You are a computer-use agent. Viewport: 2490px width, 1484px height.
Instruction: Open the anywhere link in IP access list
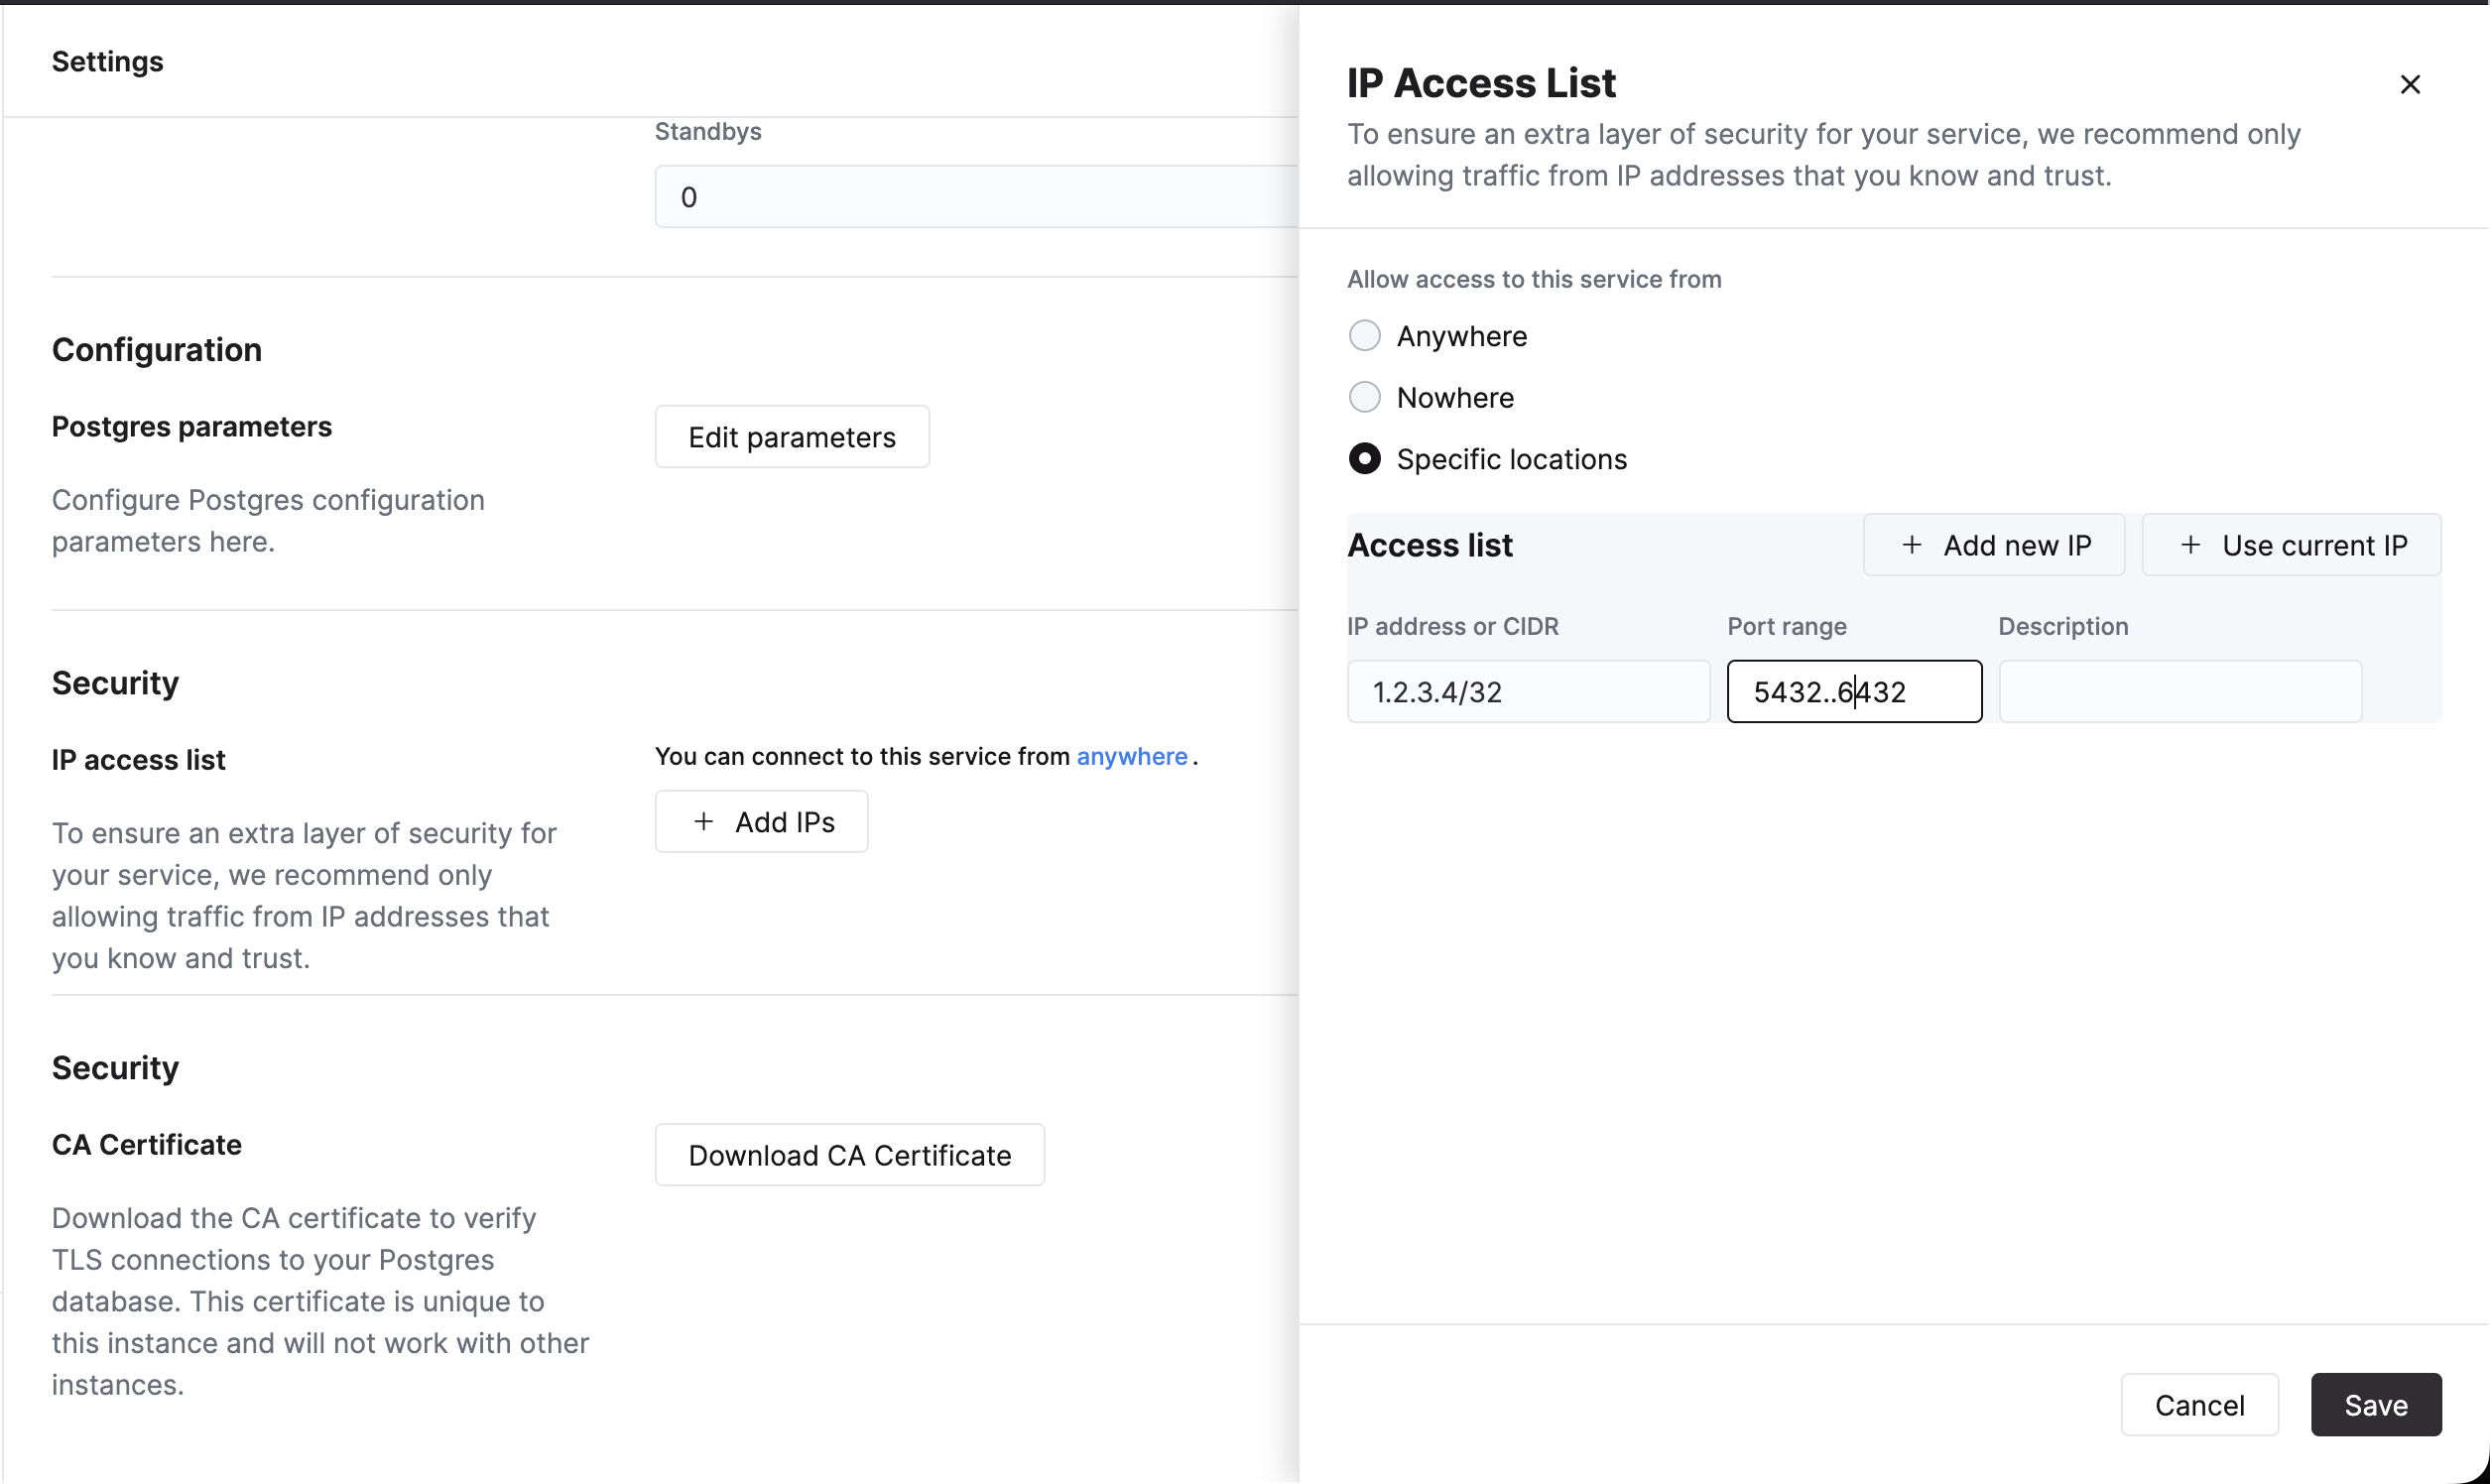[x=1131, y=756]
